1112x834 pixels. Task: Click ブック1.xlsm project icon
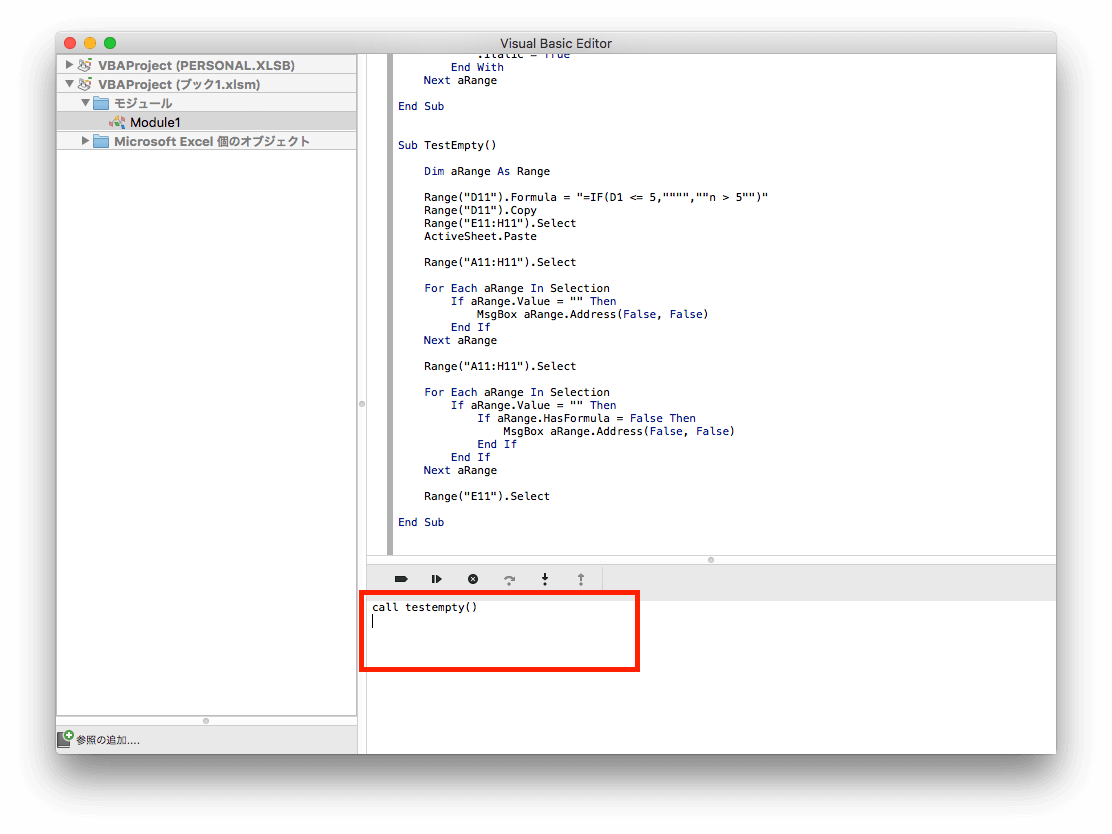click(x=85, y=84)
